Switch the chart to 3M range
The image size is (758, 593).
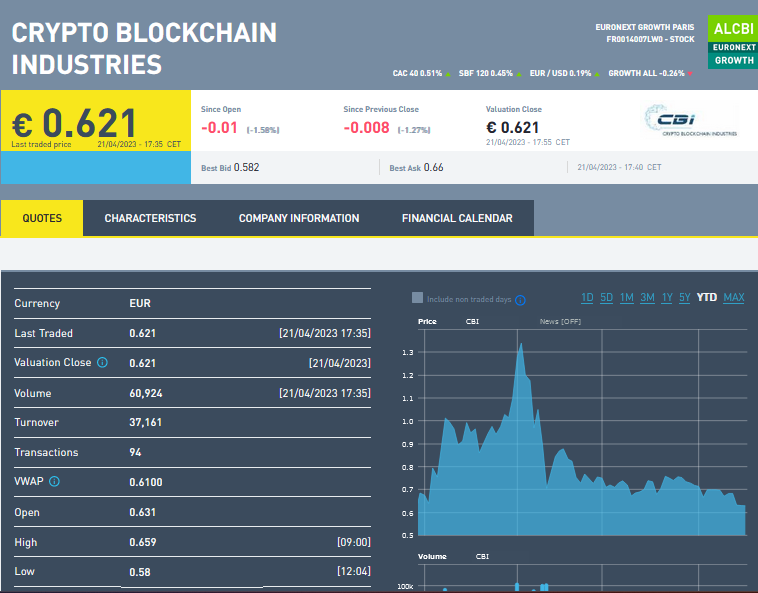pos(647,298)
